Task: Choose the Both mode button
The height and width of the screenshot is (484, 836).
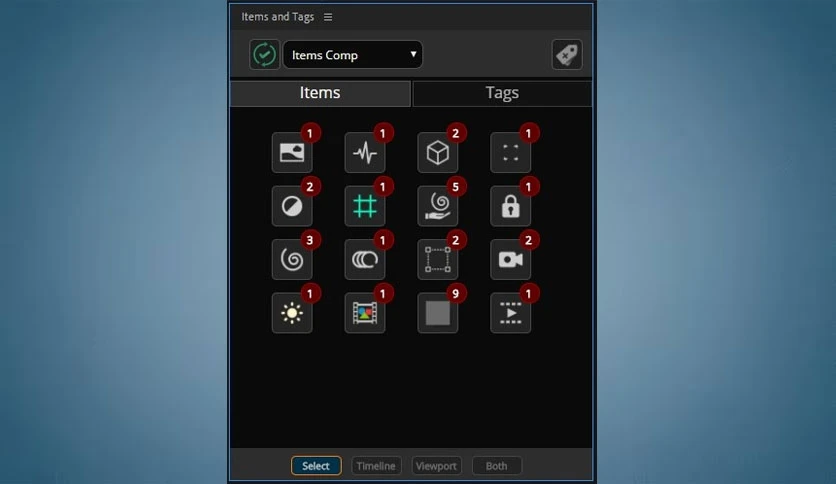Action: tap(496, 466)
